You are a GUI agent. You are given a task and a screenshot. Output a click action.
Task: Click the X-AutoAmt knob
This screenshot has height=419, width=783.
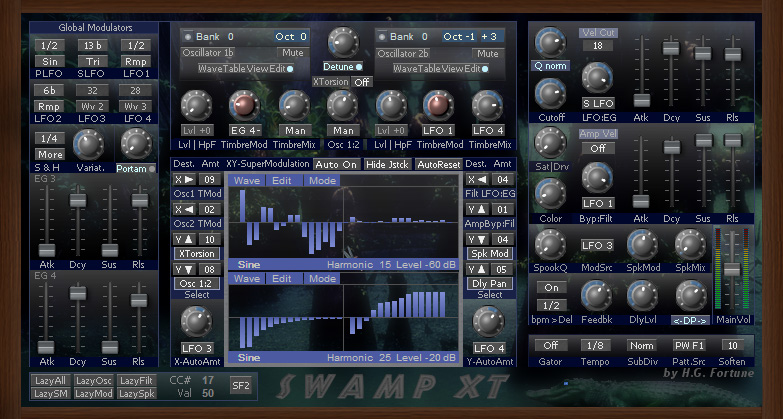point(196,322)
